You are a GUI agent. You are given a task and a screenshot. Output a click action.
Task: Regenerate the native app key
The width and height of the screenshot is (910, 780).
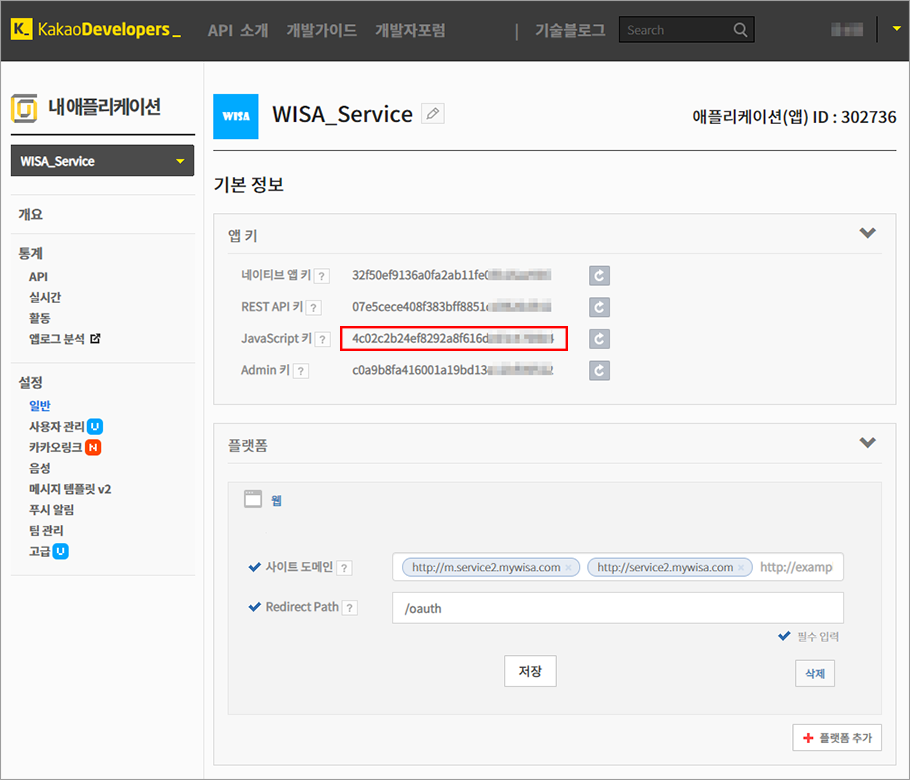[600, 276]
